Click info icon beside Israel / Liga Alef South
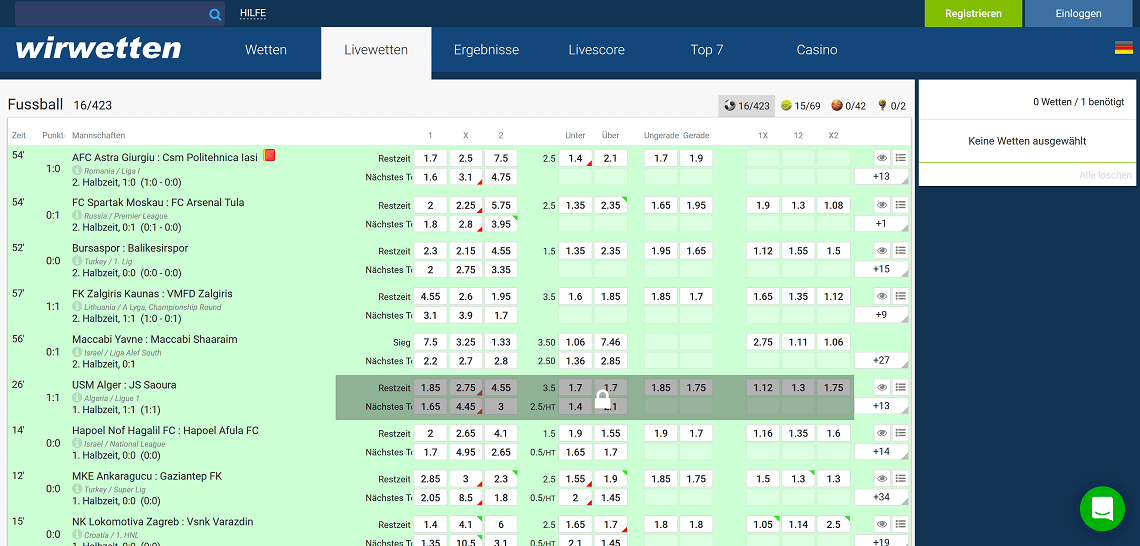This screenshot has width=1140, height=546. coord(77,353)
